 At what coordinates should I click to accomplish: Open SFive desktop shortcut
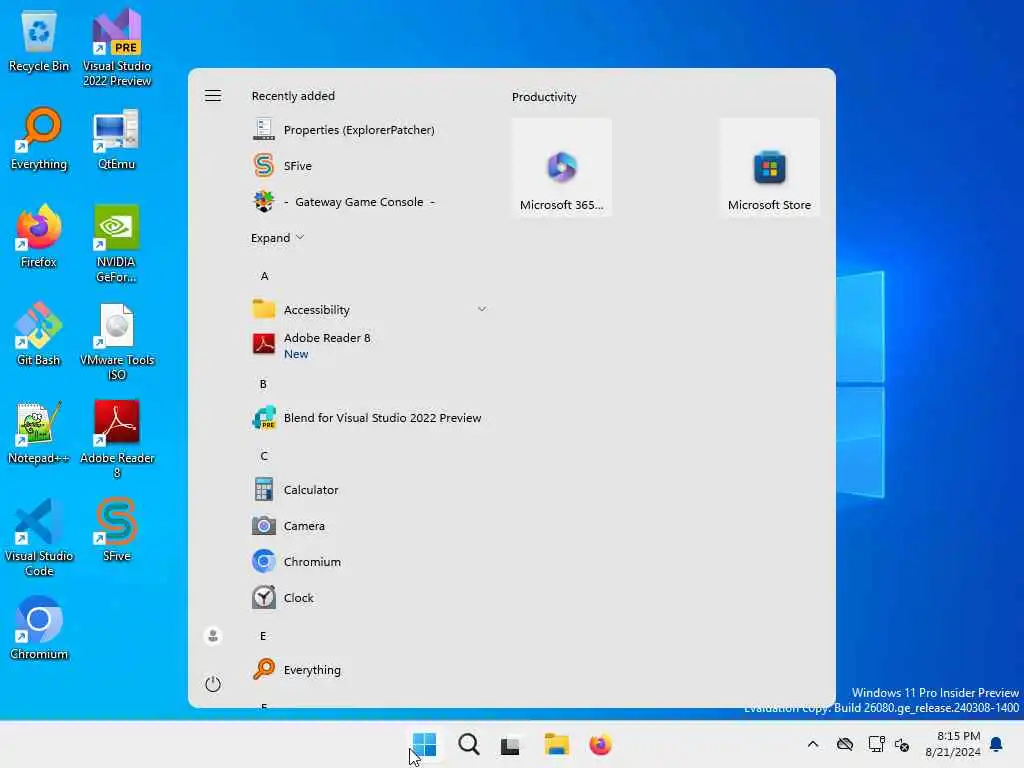[116, 530]
